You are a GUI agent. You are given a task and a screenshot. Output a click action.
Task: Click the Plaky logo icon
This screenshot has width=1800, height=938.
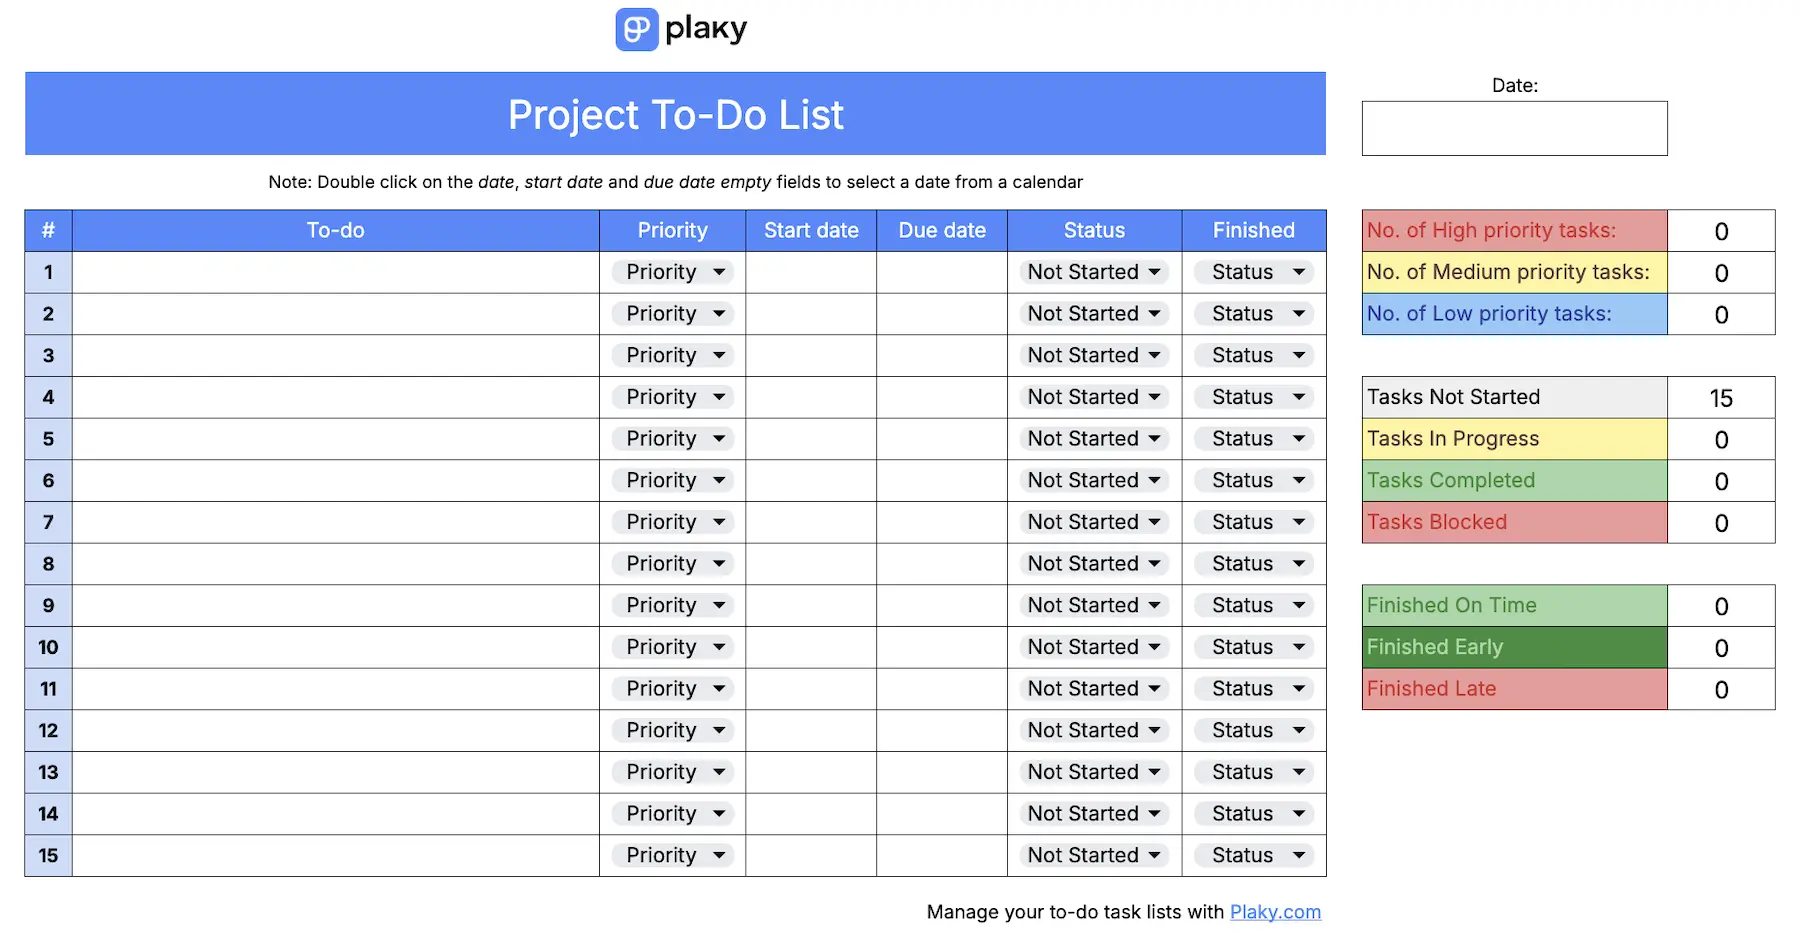pyautogui.click(x=637, y=29)
